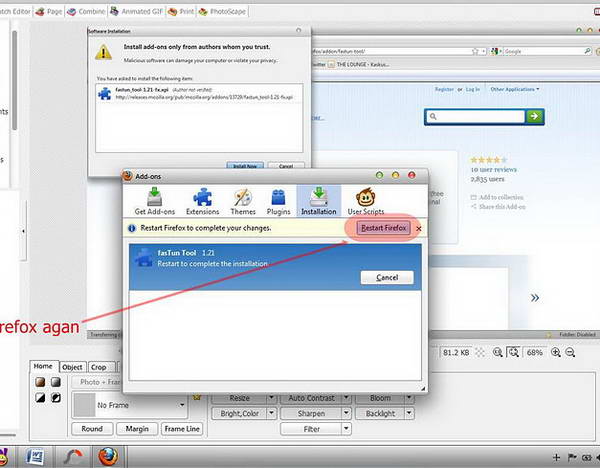Screen dimensions: 600x468
Task: Click the Round button
Action: pos(92,429)
